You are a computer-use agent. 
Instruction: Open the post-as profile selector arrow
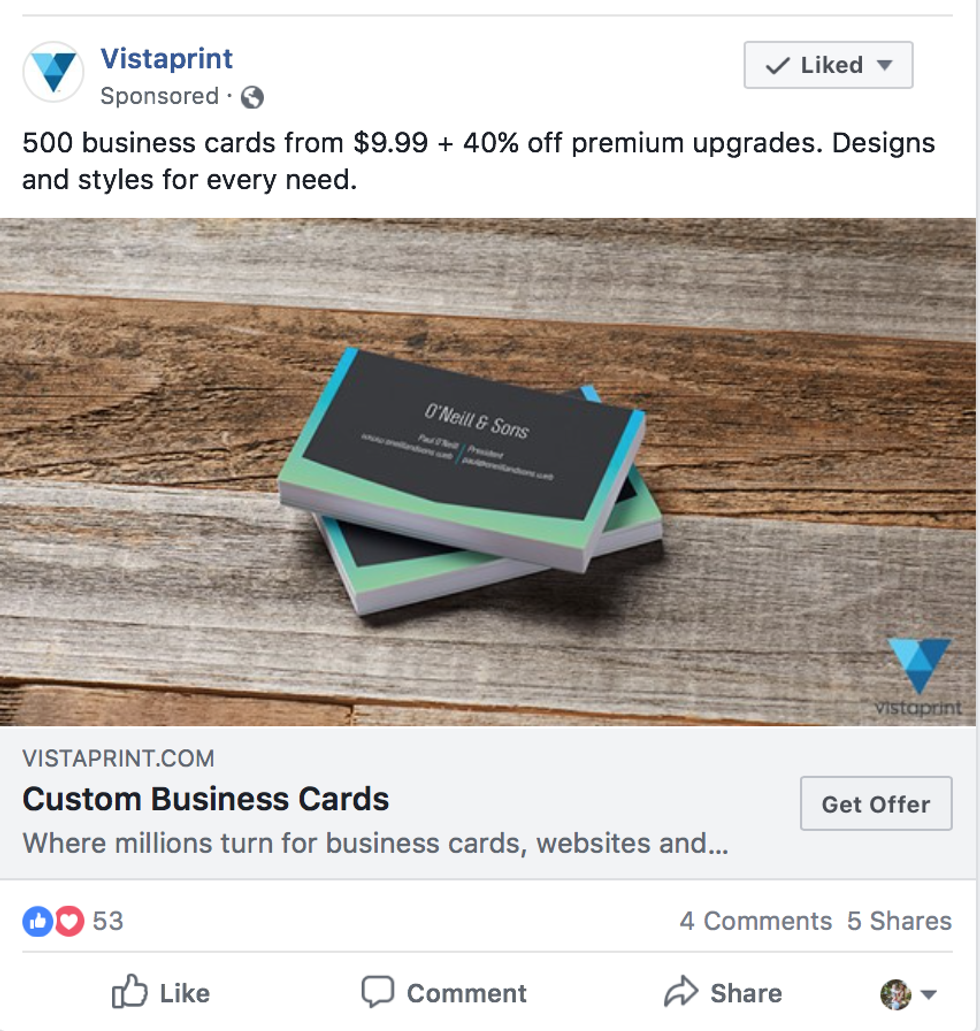pyautogui.click(x=929, y=994)
